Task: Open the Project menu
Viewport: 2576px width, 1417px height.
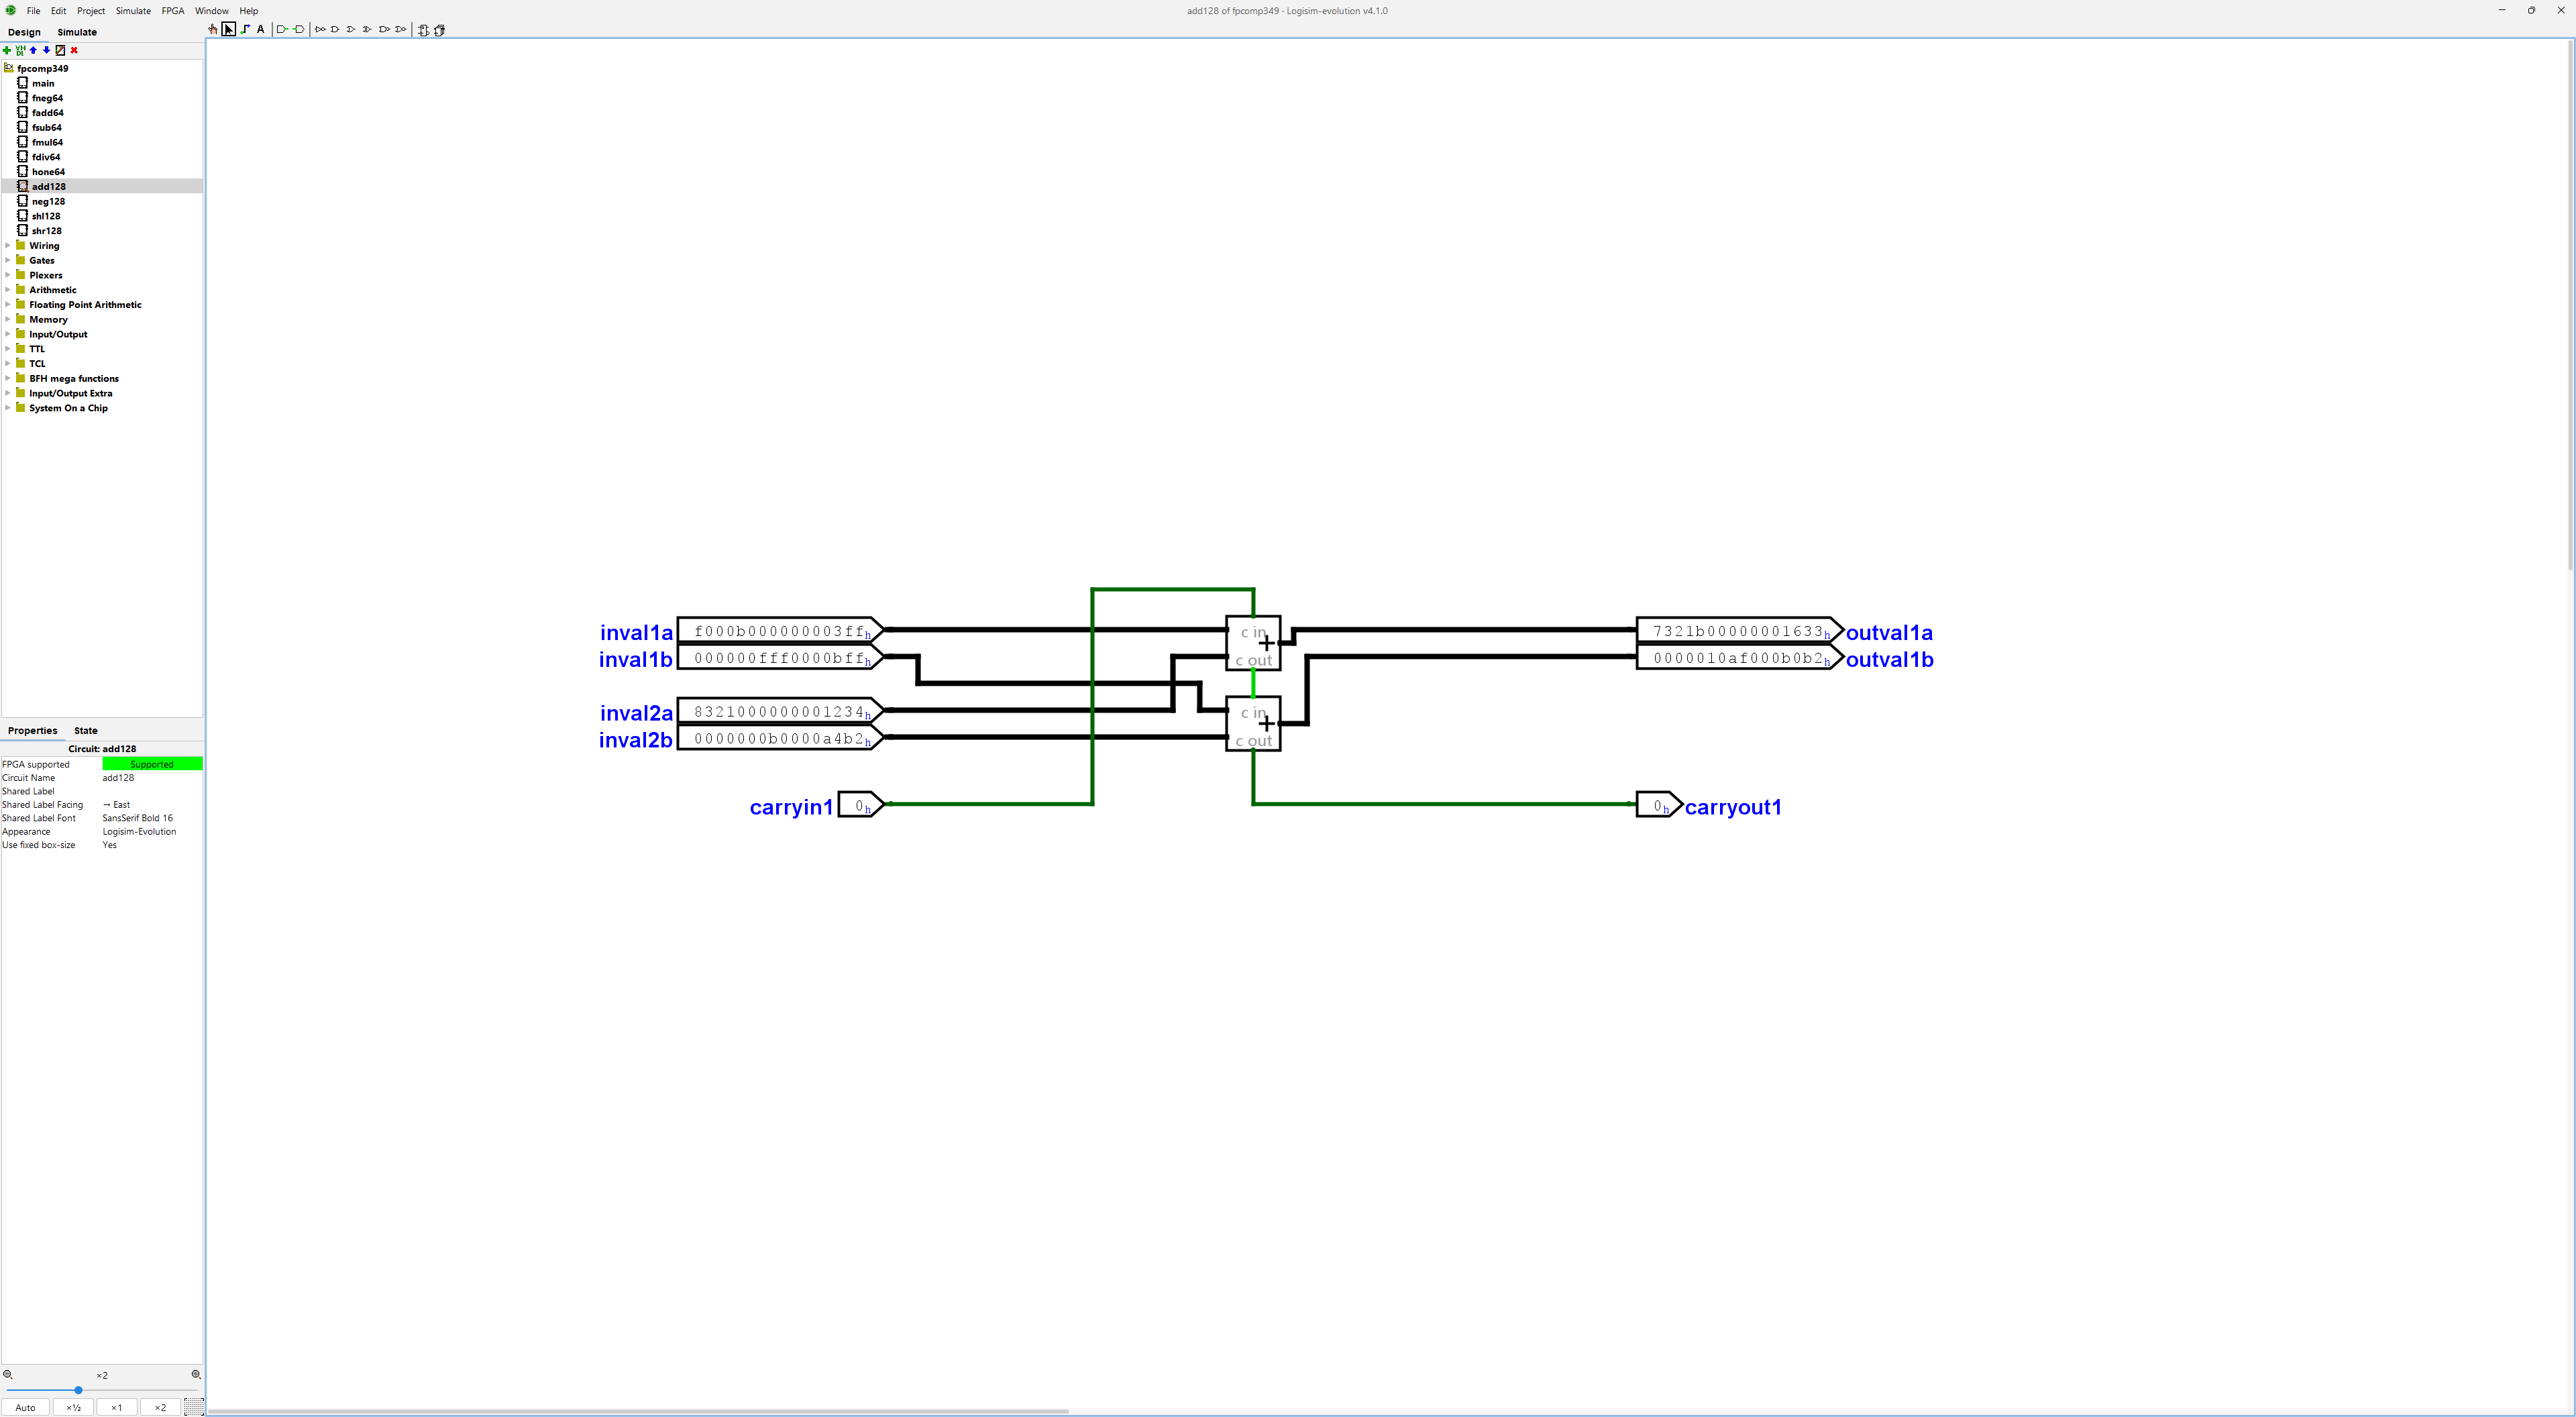Action: pyautogui.click(x=91, y=11)
